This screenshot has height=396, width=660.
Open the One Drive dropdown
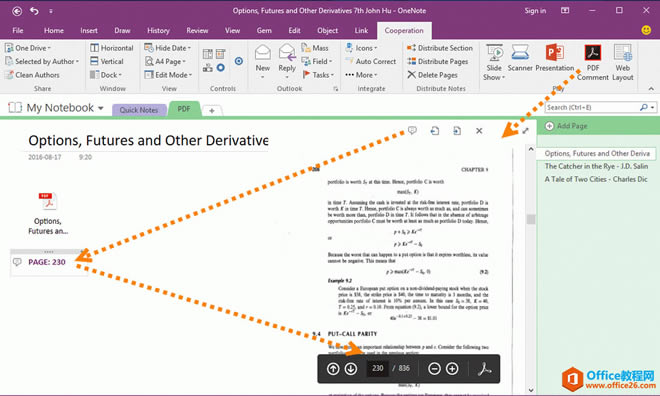pos(28,48)
